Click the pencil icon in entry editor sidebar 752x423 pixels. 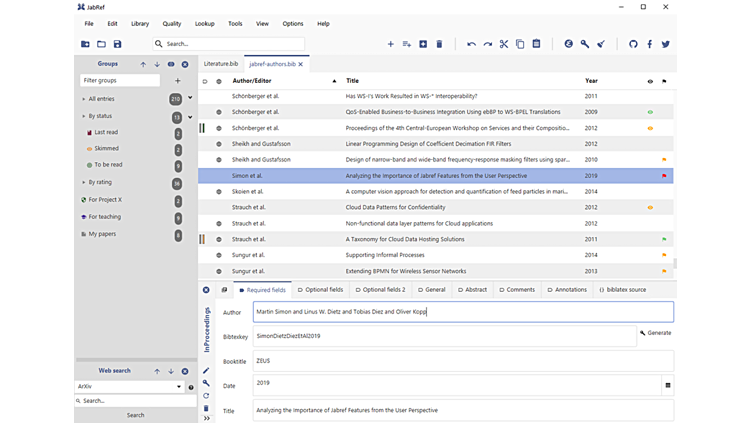pyautogui.click(x=206, y=370)
